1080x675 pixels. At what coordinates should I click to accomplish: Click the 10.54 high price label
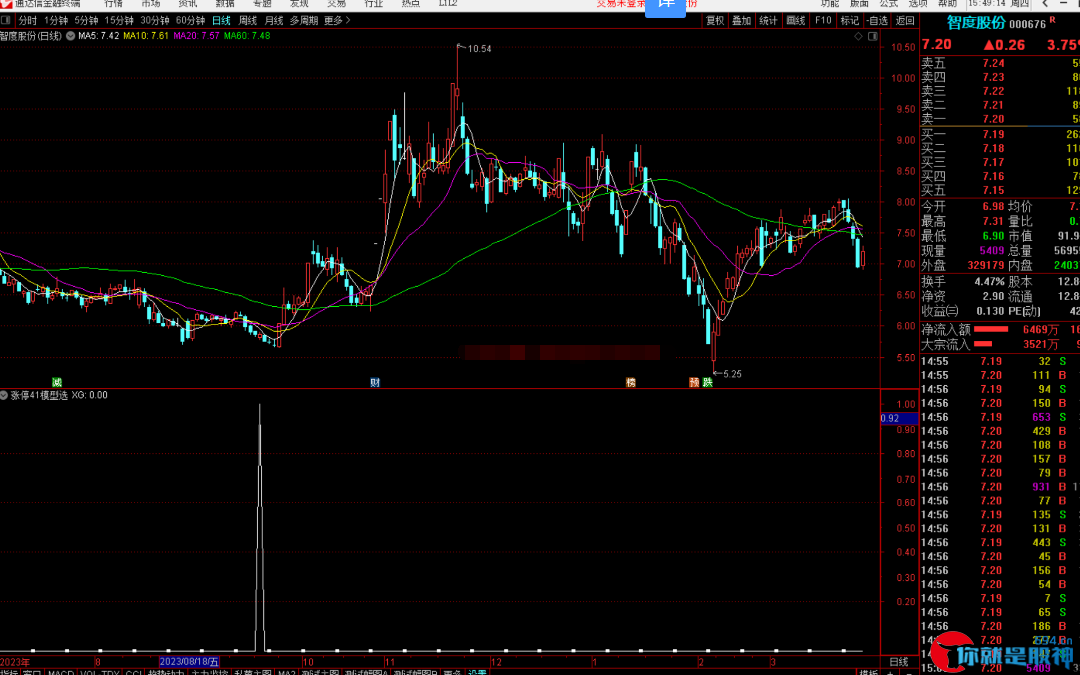coord(479,49)
